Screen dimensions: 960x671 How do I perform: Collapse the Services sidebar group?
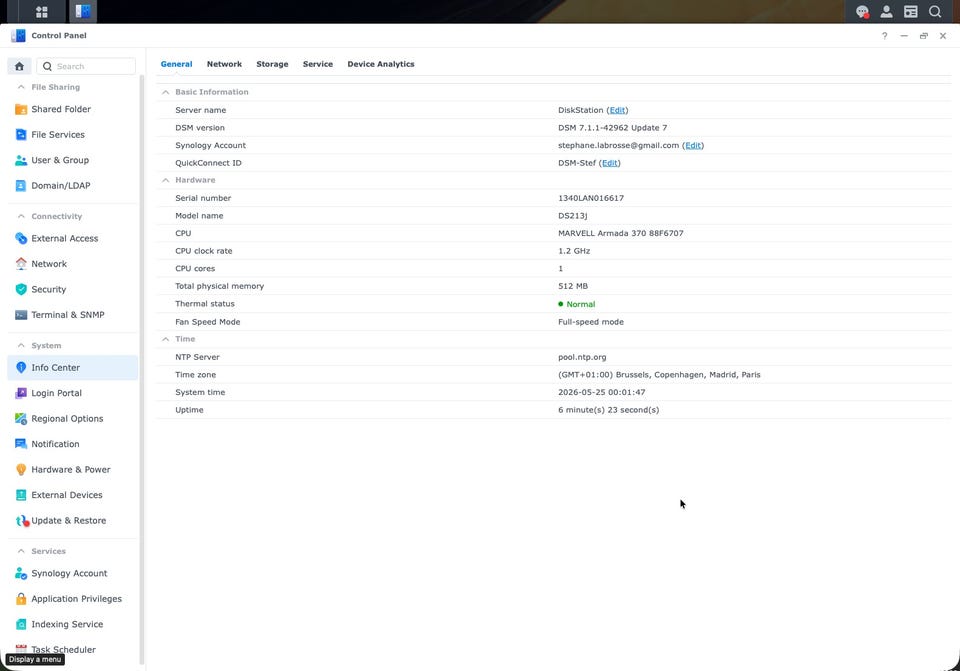21,551
